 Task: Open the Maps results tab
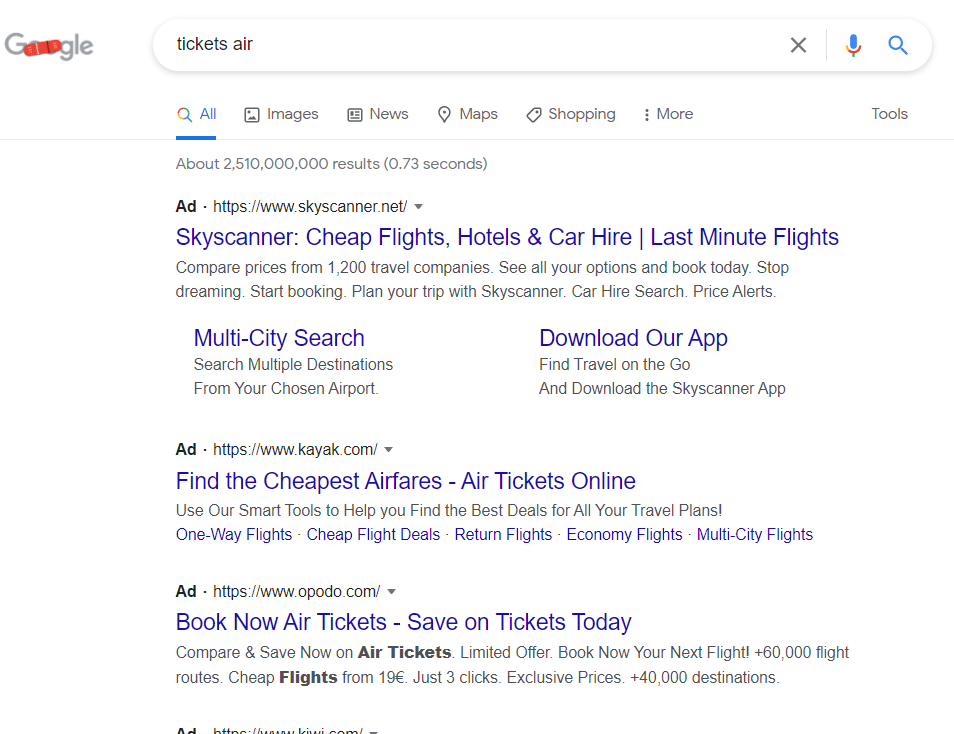tap(467, 114)
